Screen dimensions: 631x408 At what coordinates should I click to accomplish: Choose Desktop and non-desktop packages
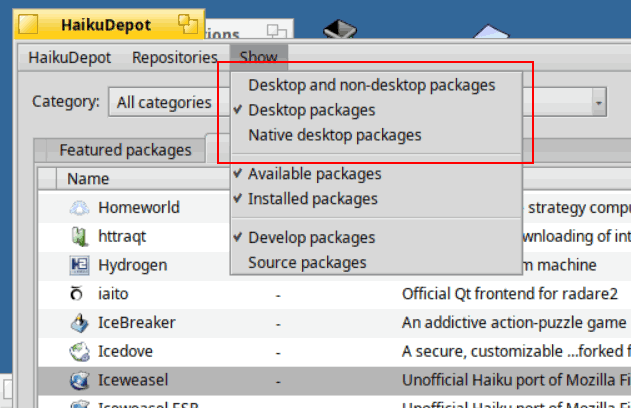click(371, 85)
